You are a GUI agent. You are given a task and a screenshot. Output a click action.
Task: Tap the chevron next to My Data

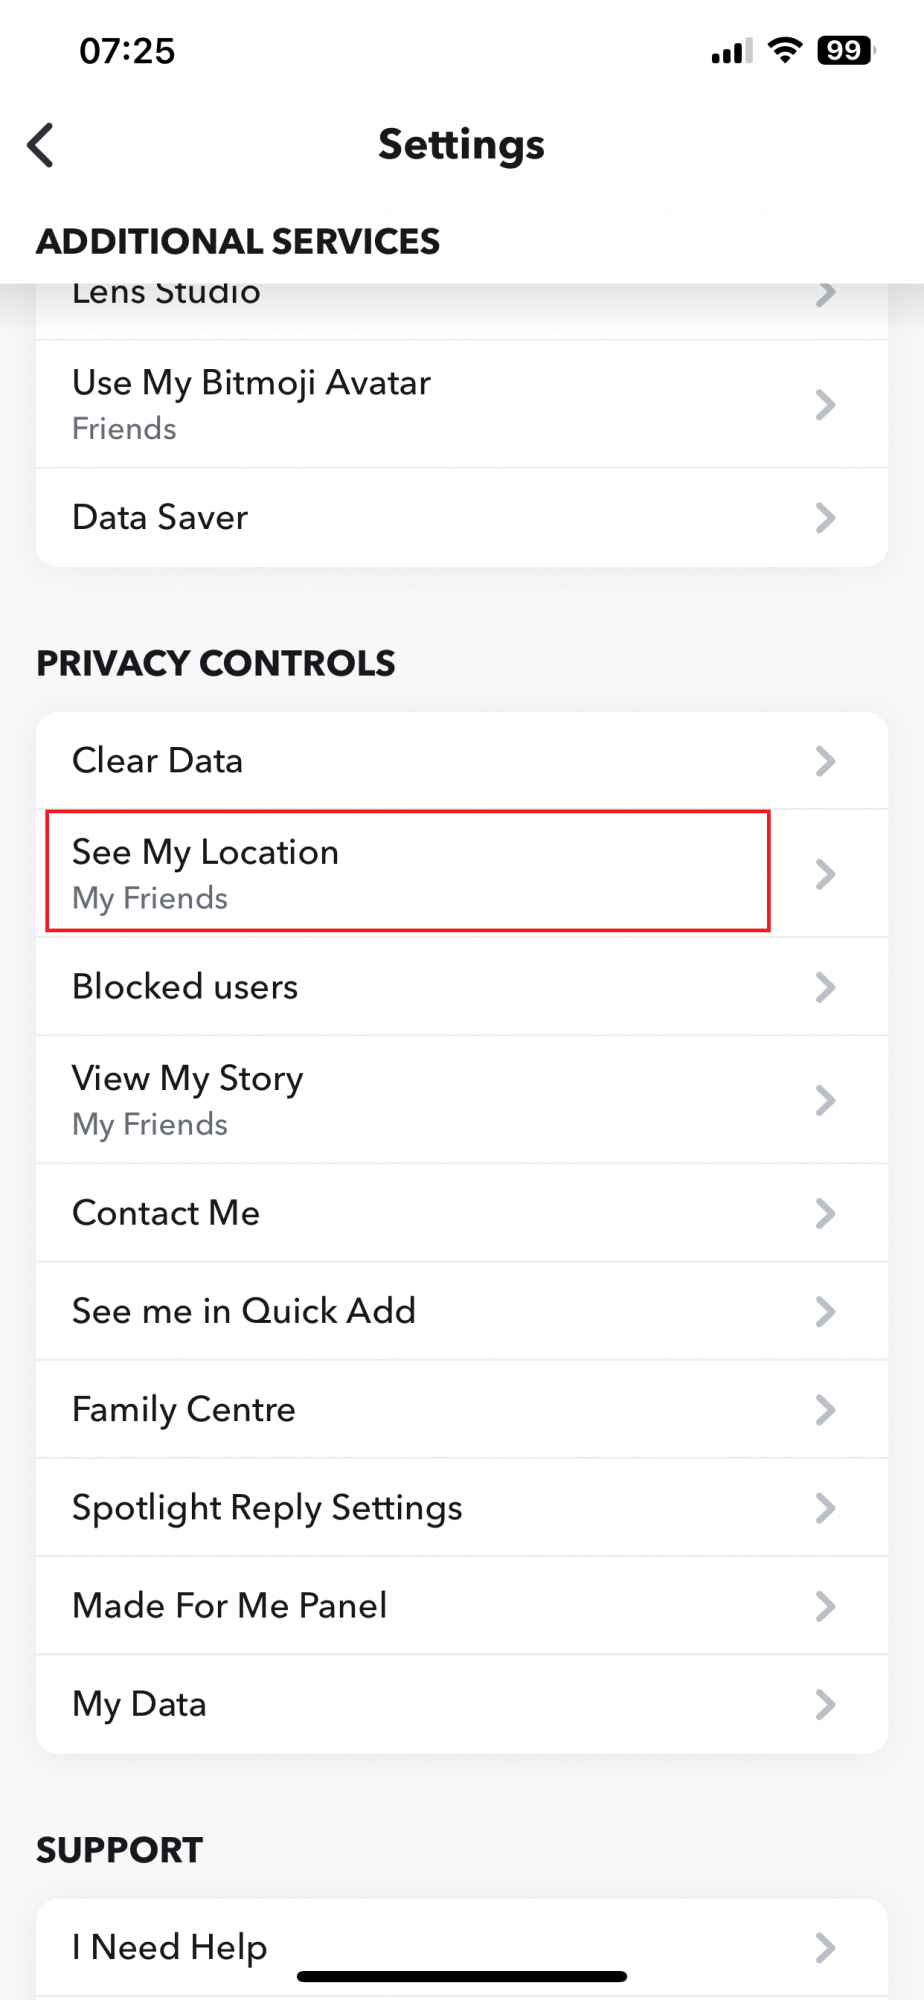(825, 1704)
